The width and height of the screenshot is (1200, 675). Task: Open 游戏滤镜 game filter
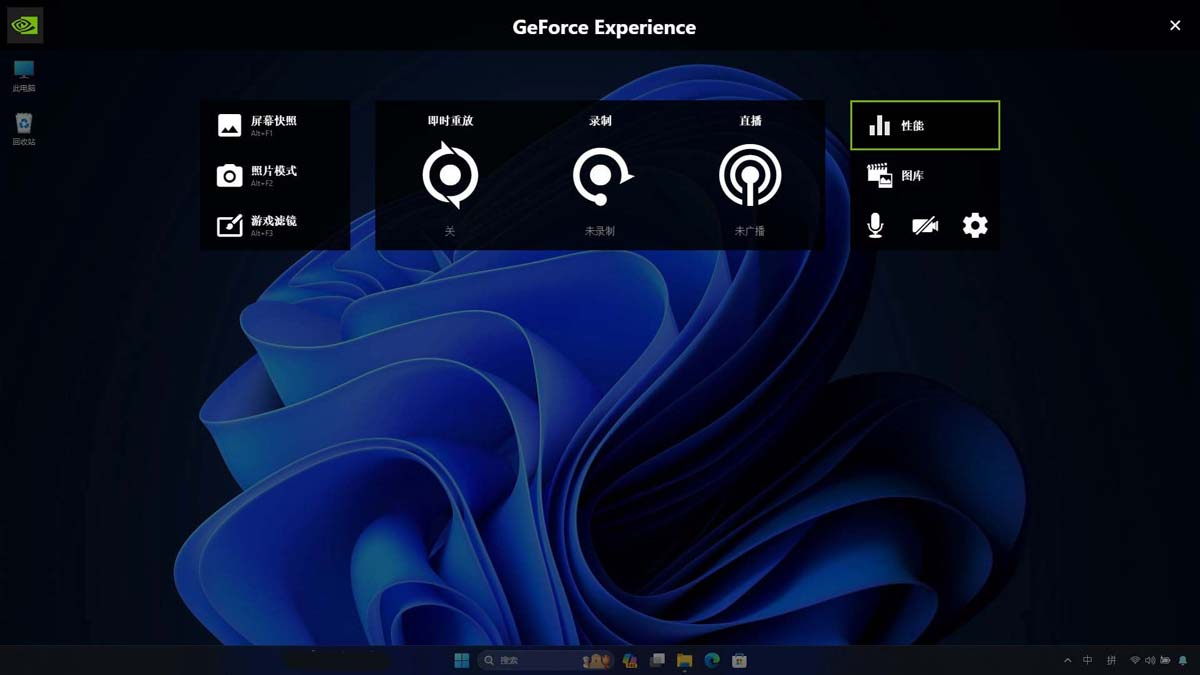coord(258,225)
